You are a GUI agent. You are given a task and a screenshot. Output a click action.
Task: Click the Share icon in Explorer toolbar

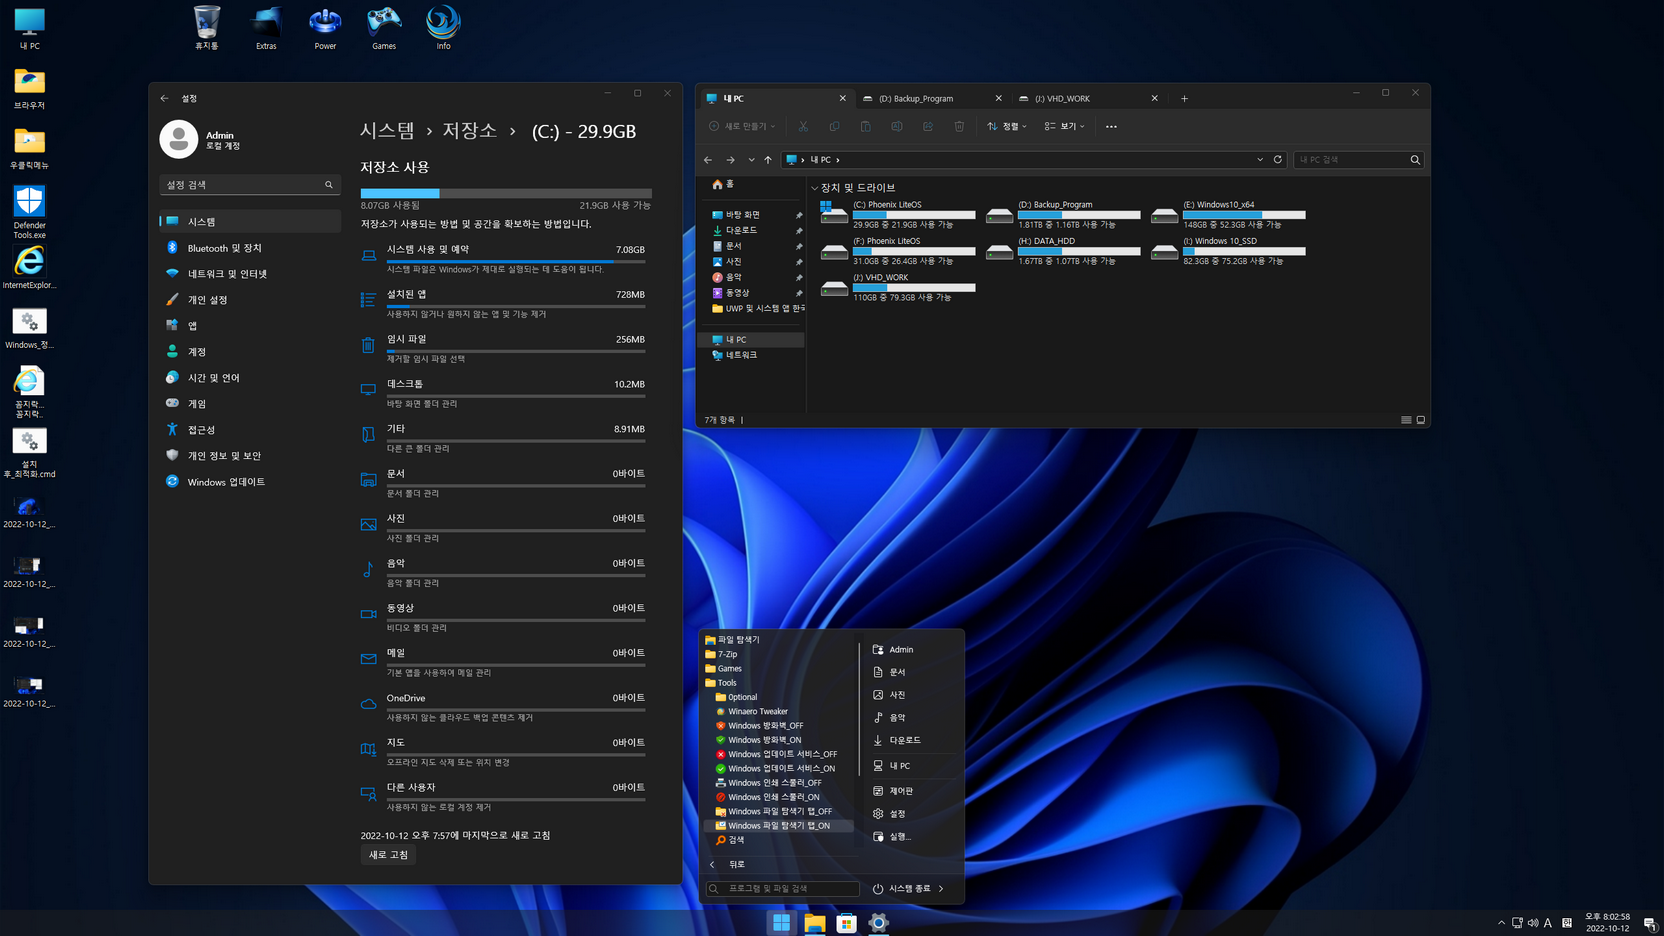point(928,126)
